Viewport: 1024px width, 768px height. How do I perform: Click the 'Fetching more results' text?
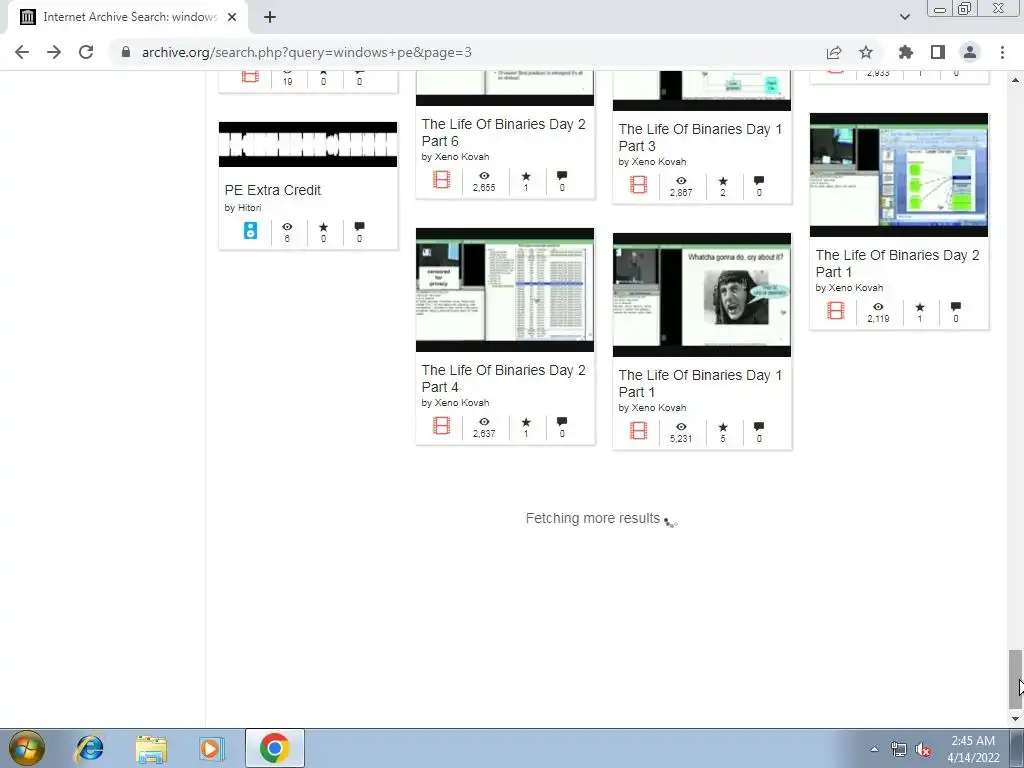[593, 519]
